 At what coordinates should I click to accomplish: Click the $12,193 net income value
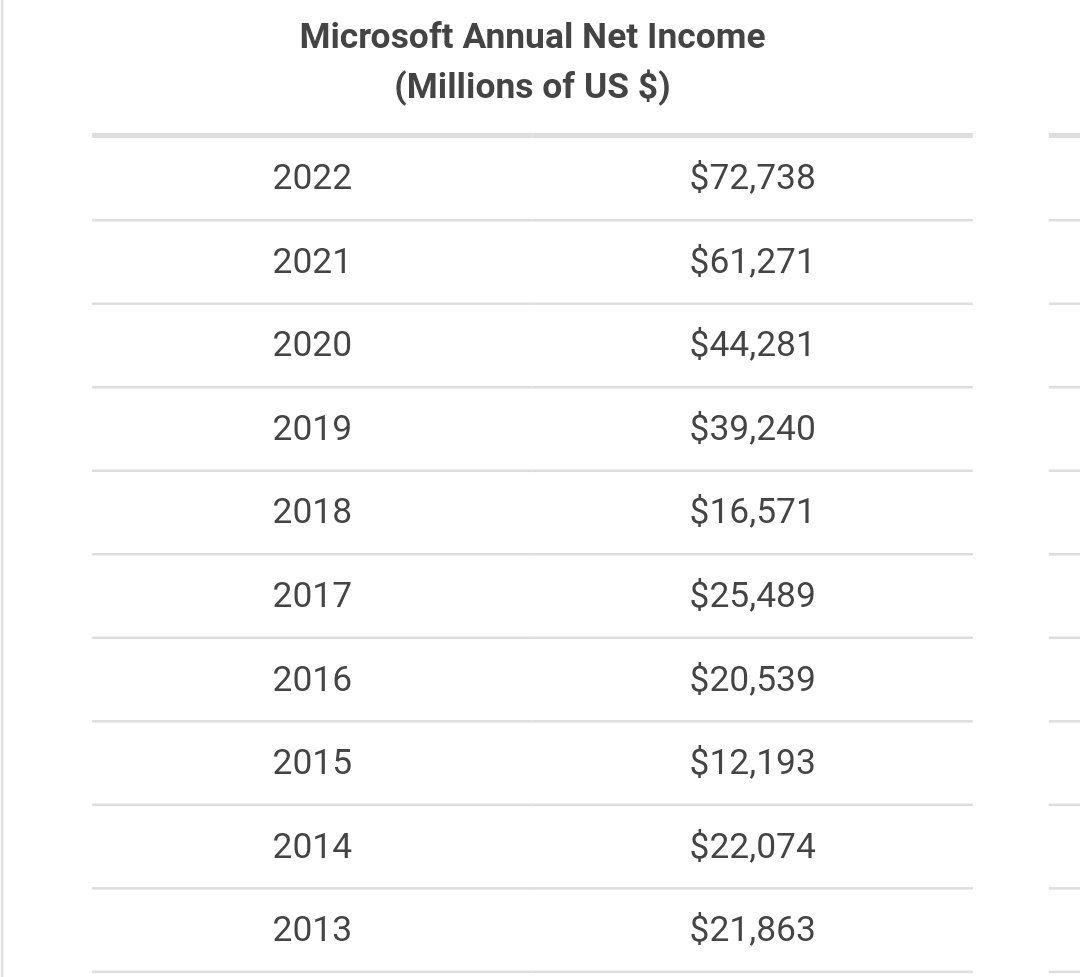click(752, 762)
